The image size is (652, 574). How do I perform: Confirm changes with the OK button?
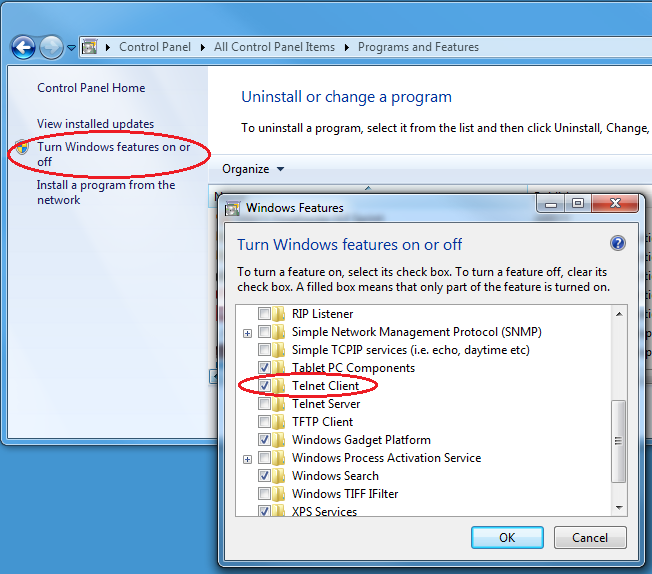(507, 537)
